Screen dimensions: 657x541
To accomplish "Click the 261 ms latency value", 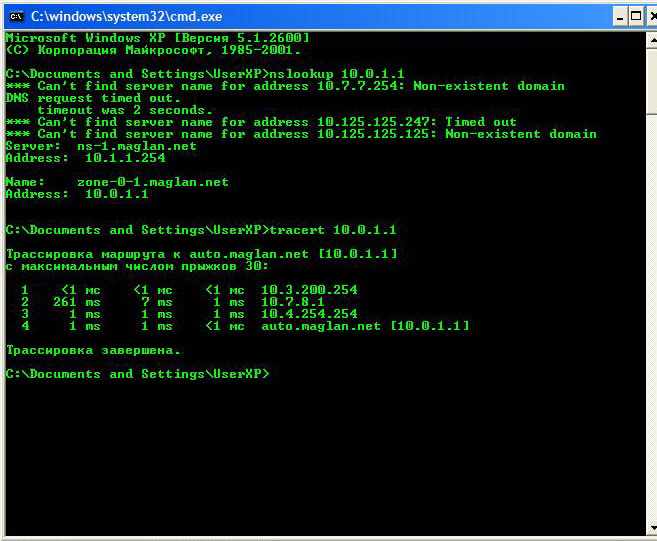I will pyautogui.click(x=78, y=302).
